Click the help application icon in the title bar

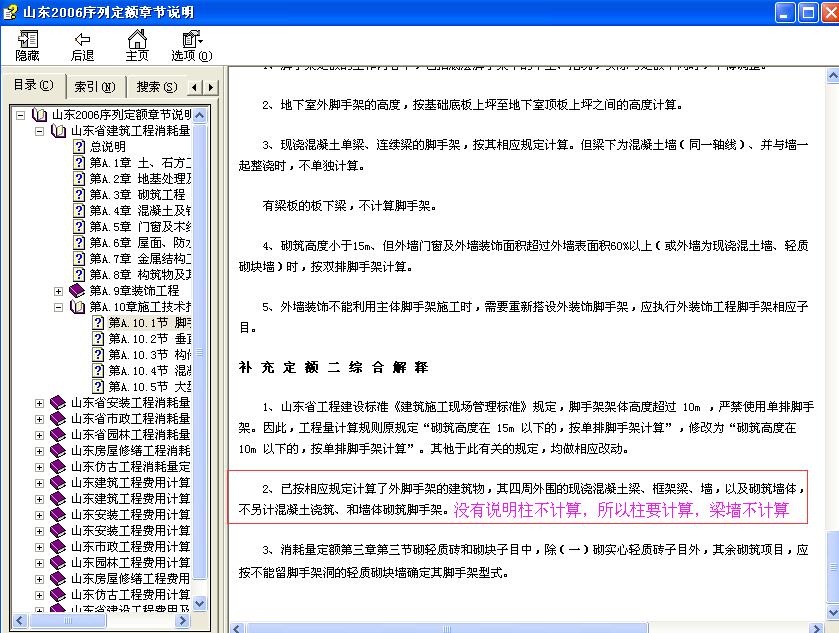coord(10,11)
